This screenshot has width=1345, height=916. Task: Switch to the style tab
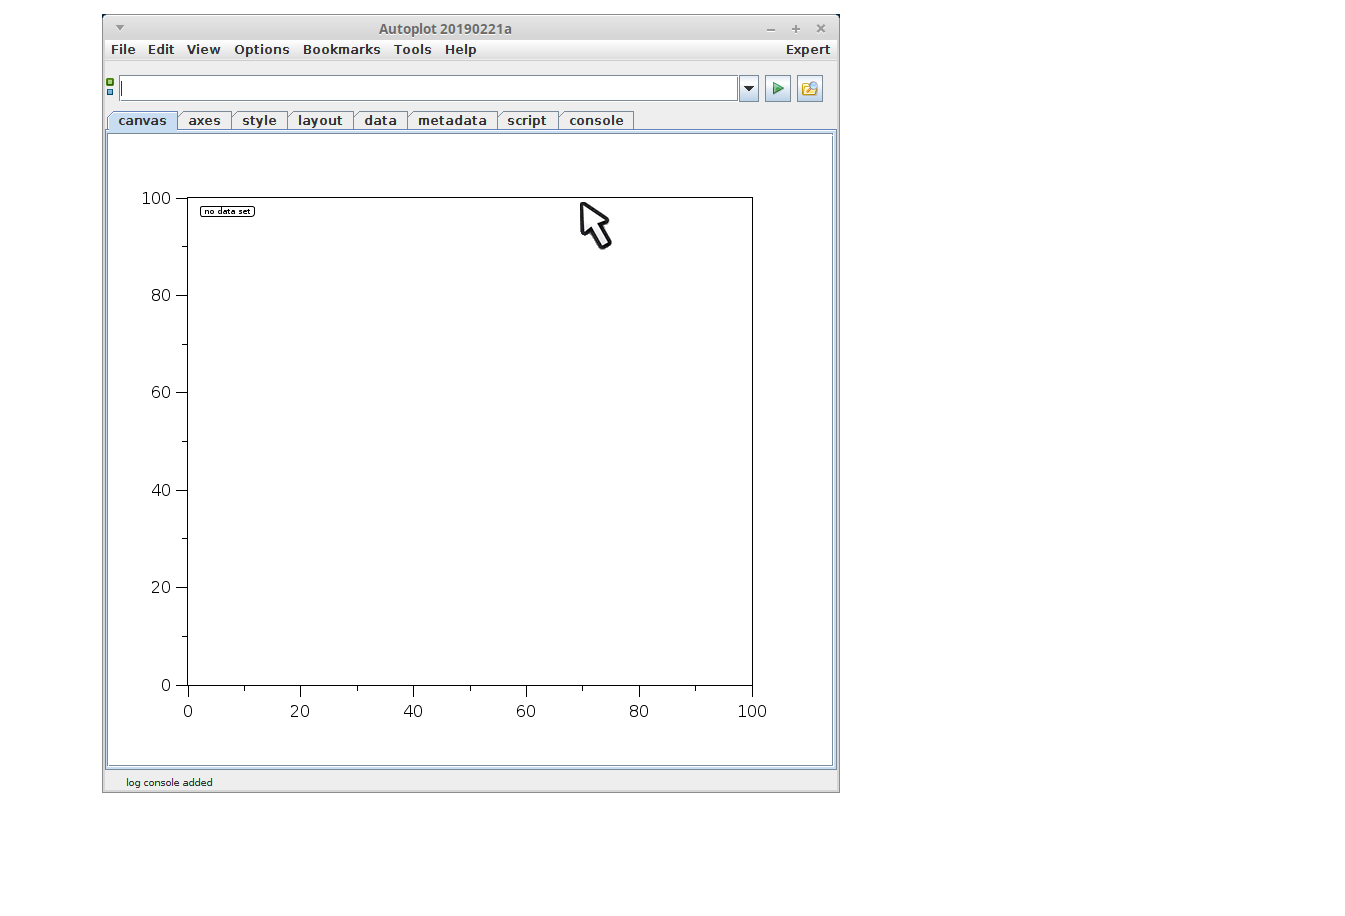click(259, 121)
